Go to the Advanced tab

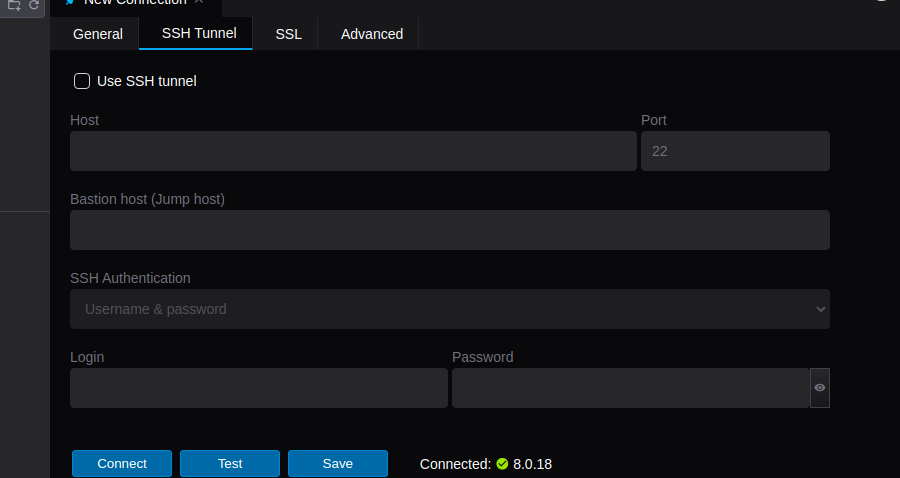coord(372,34)
